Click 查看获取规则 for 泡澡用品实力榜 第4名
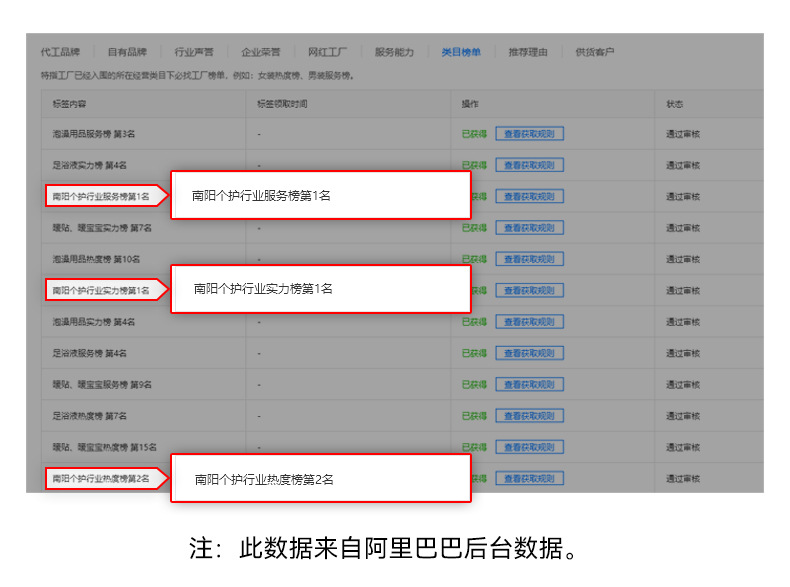Viewport: 790px width, 587px height. click(529, 322)
